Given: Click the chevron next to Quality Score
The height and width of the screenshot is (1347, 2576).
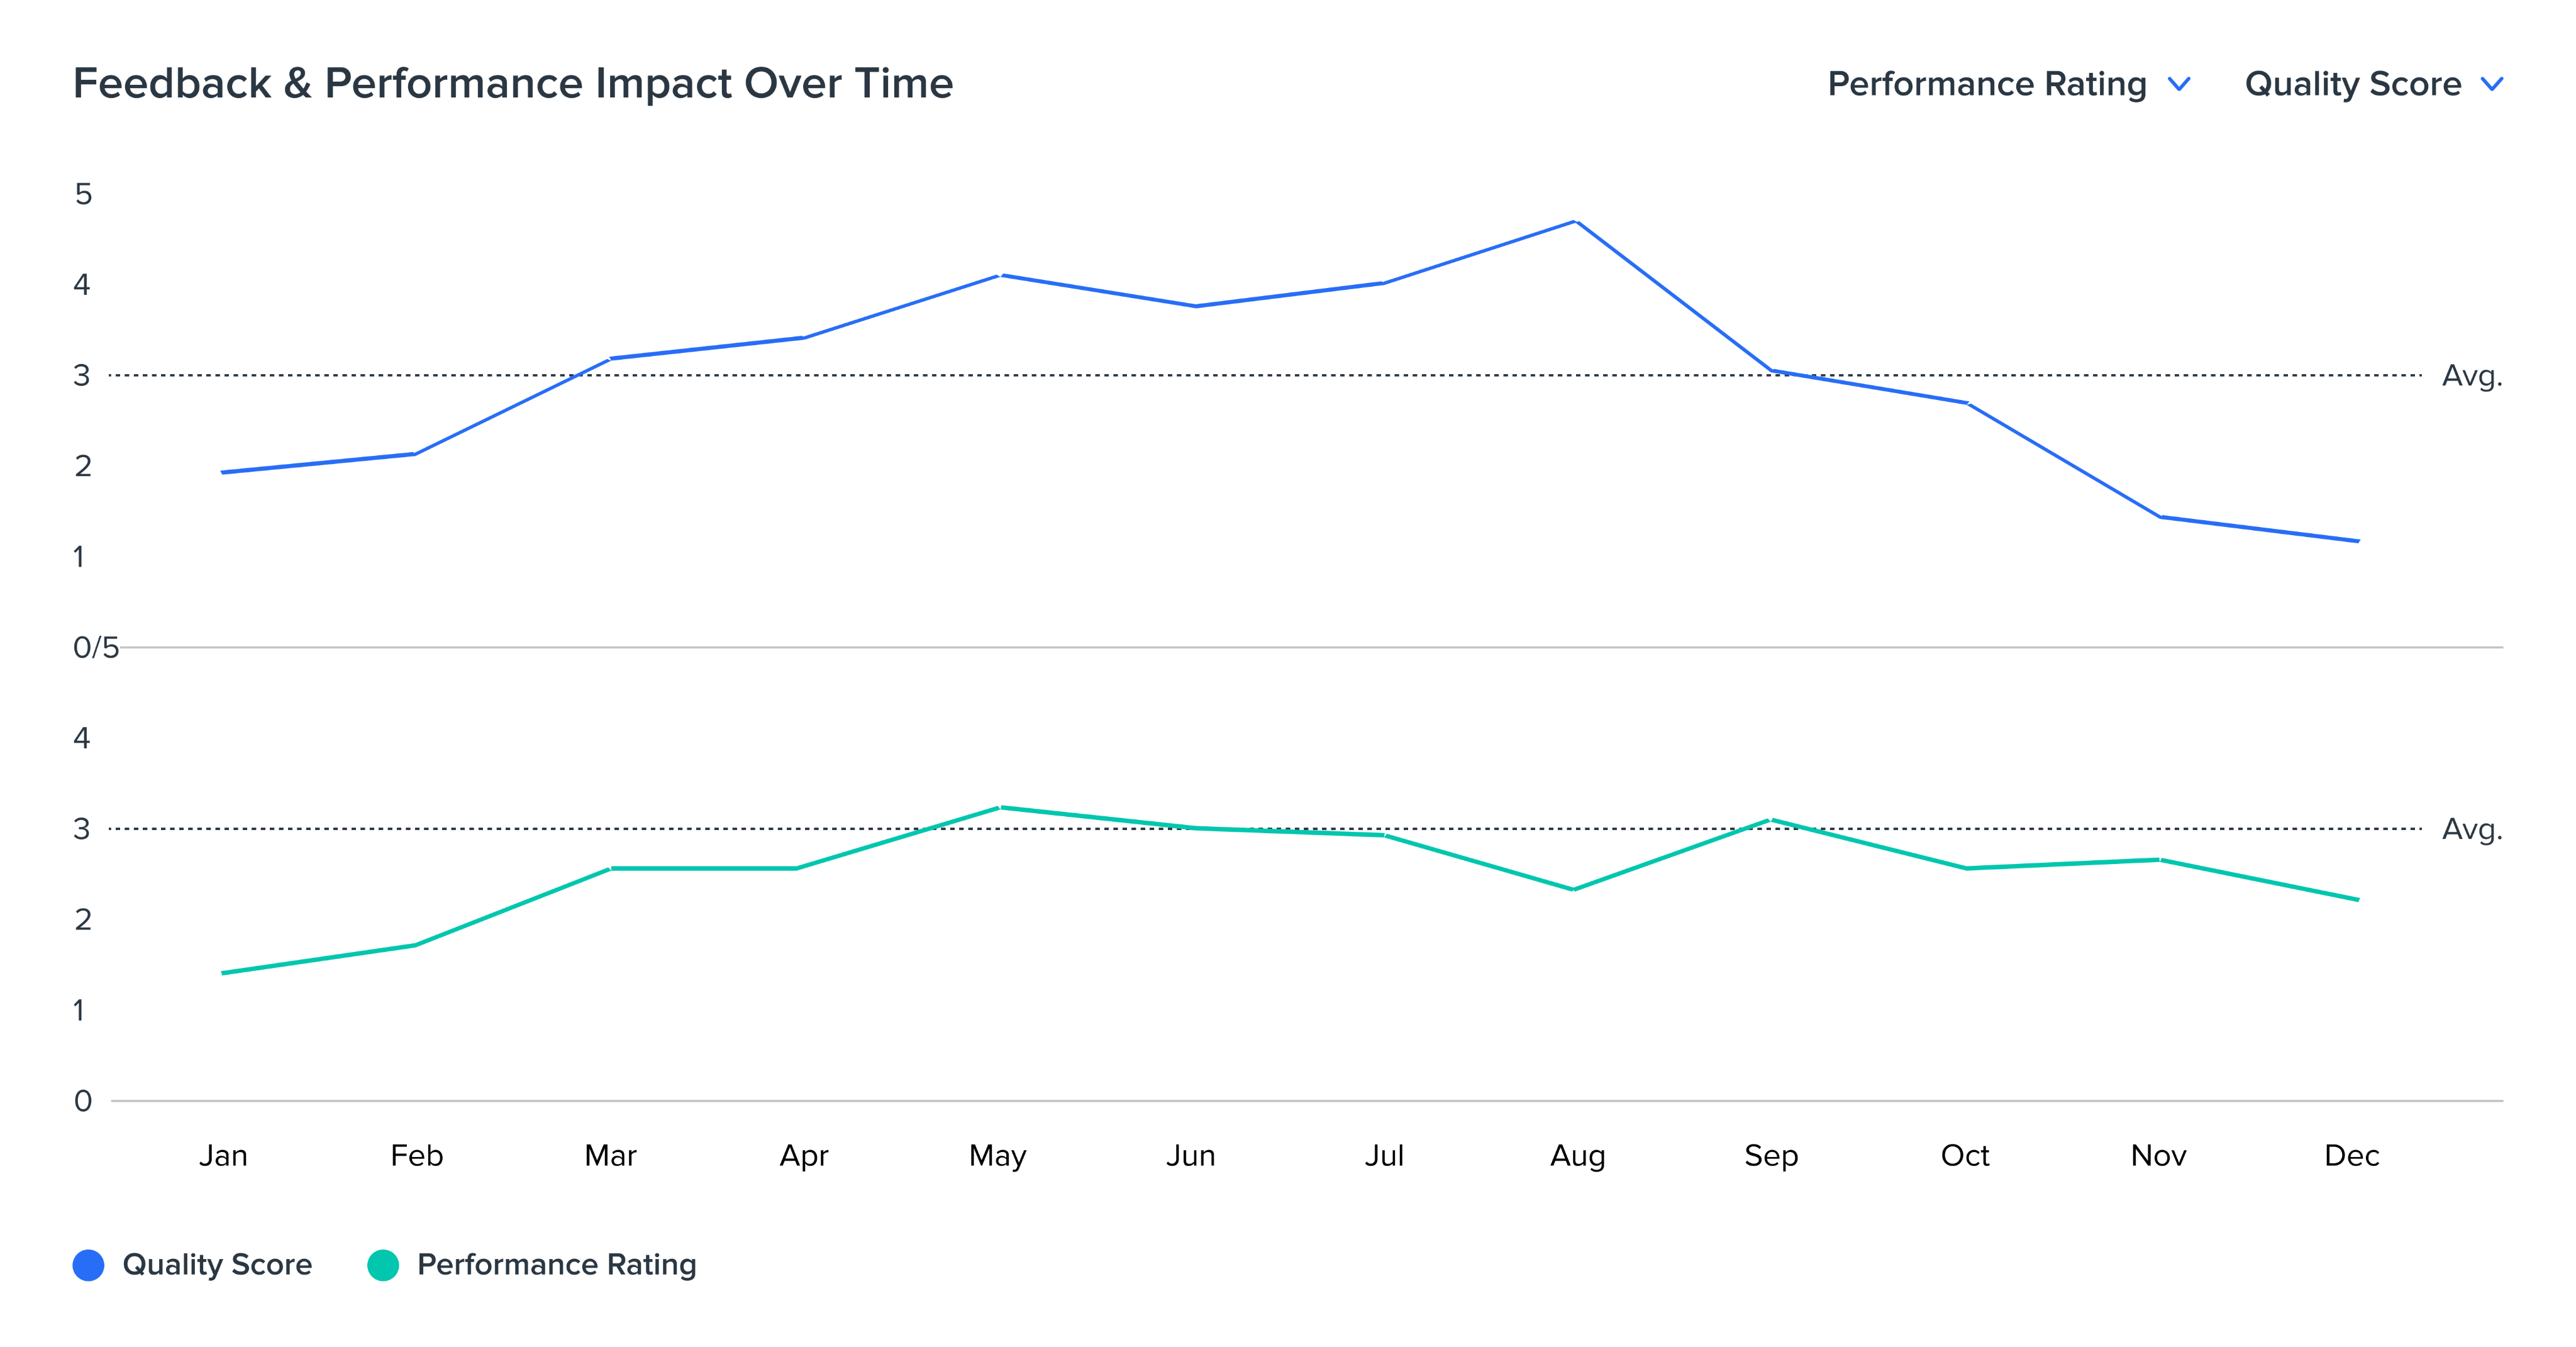Looking at the screenshot, I should 2492,84.
